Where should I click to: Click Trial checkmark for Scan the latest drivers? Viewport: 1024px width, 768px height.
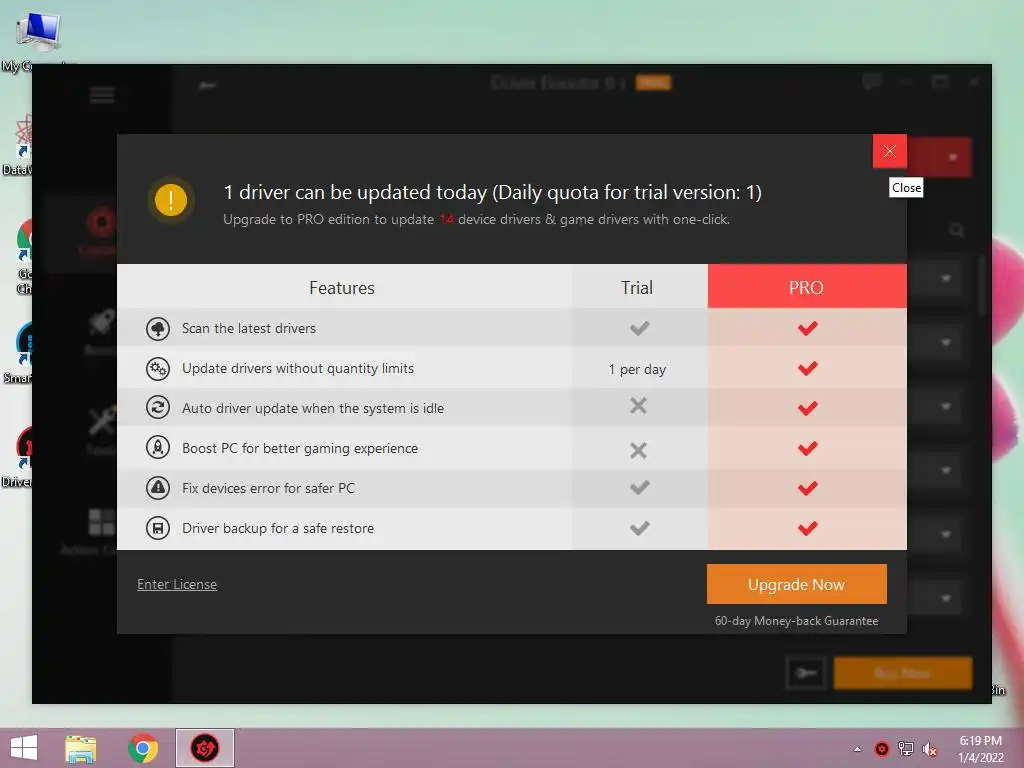coord(639,328)
